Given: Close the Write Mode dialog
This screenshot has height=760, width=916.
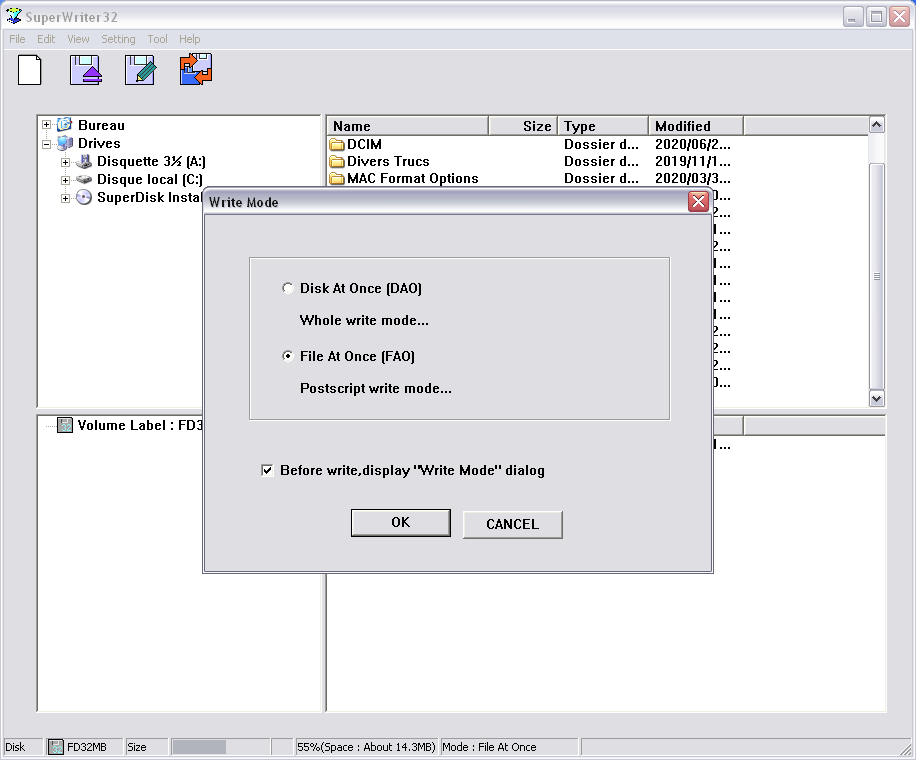Looking at the screenshot, I should 698,202.
